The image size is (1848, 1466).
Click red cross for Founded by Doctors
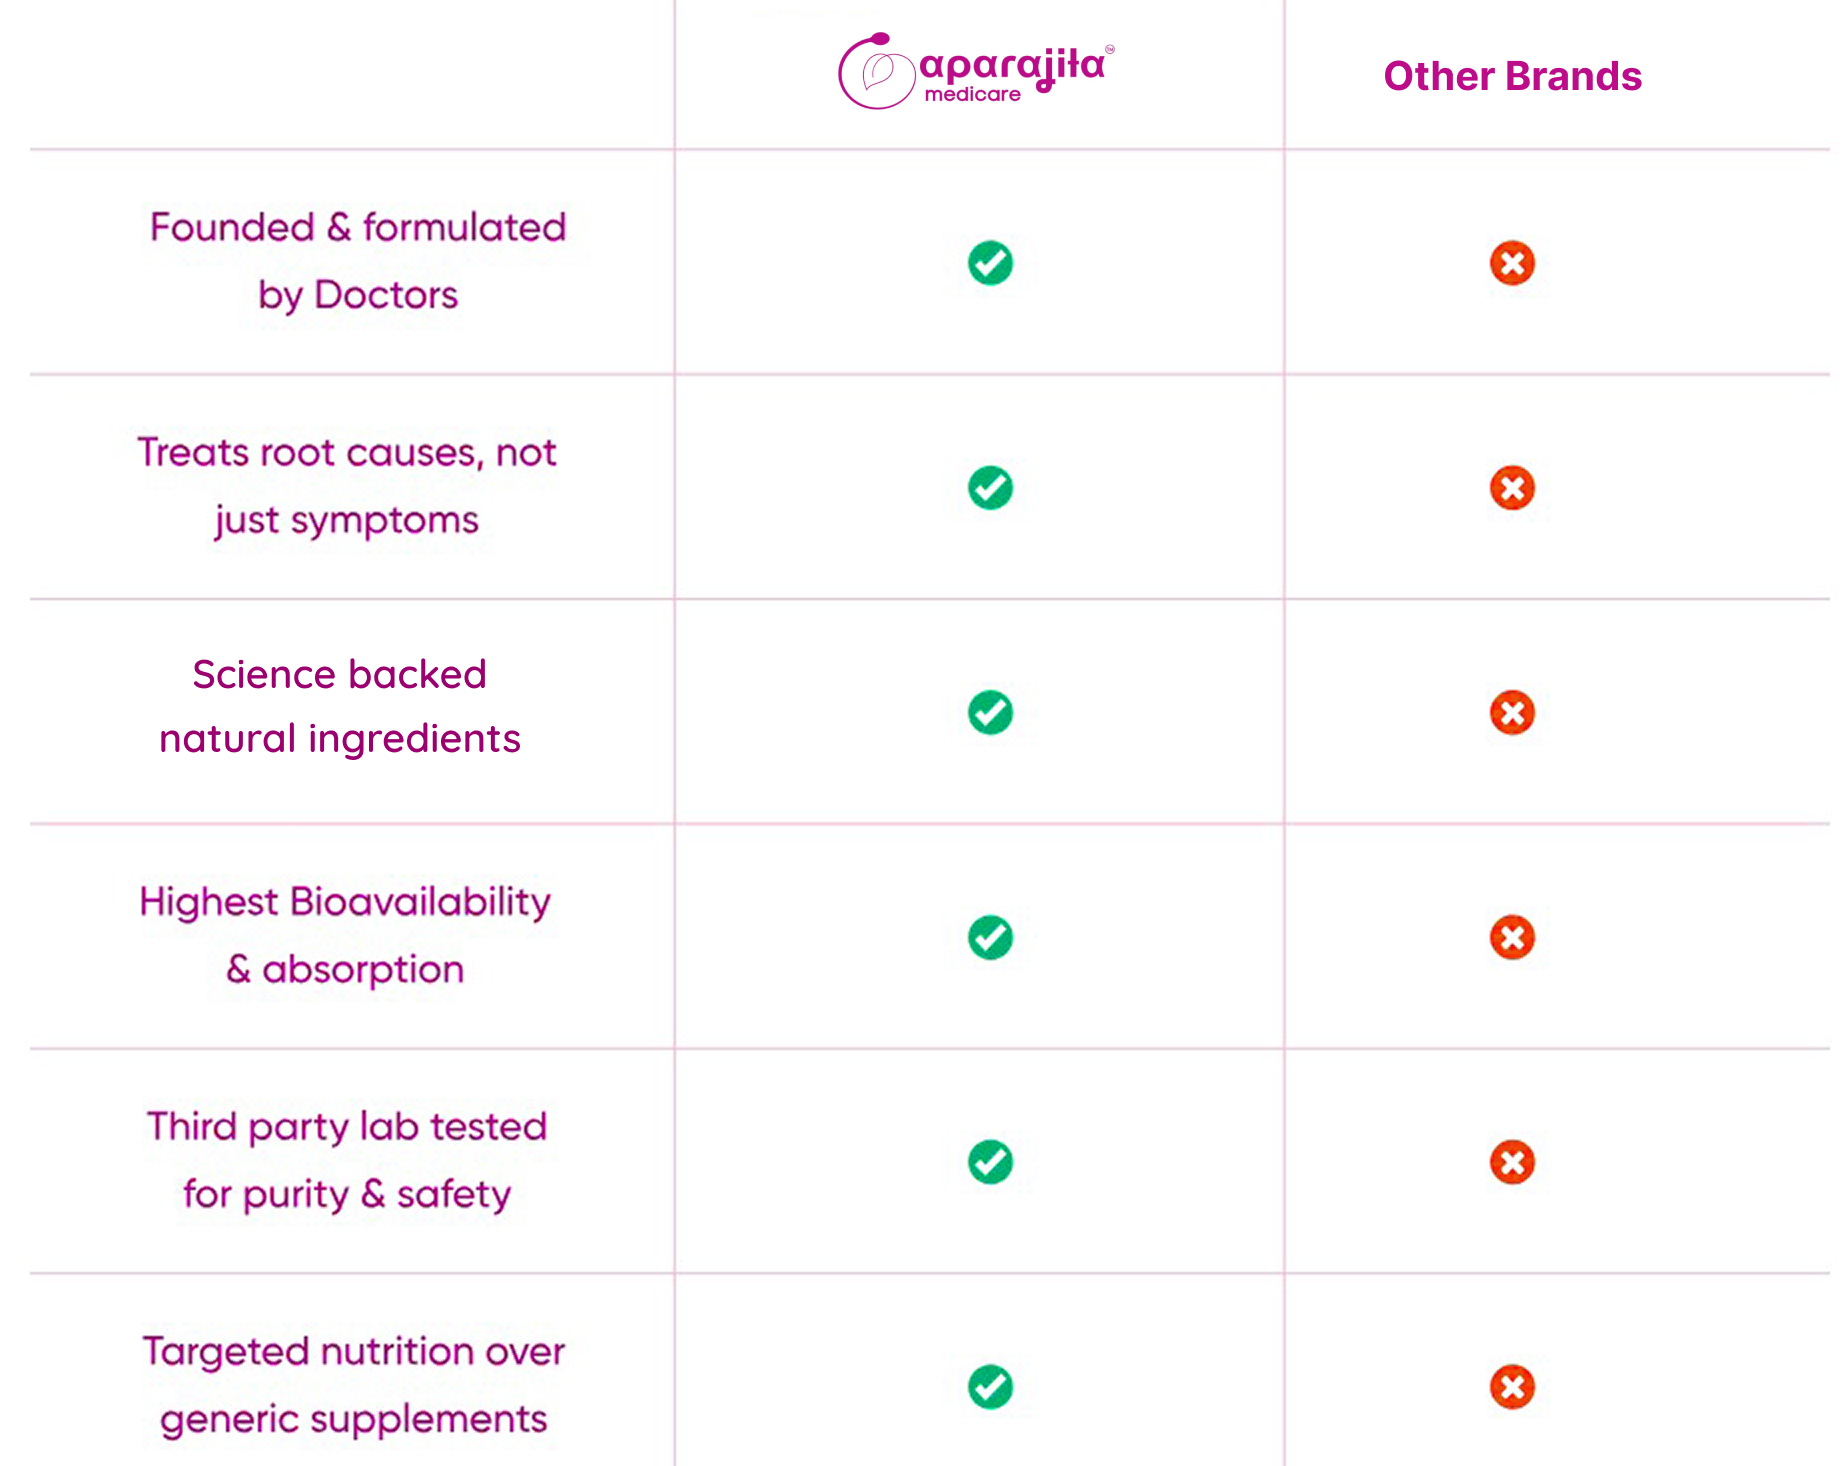[1512, 264]
